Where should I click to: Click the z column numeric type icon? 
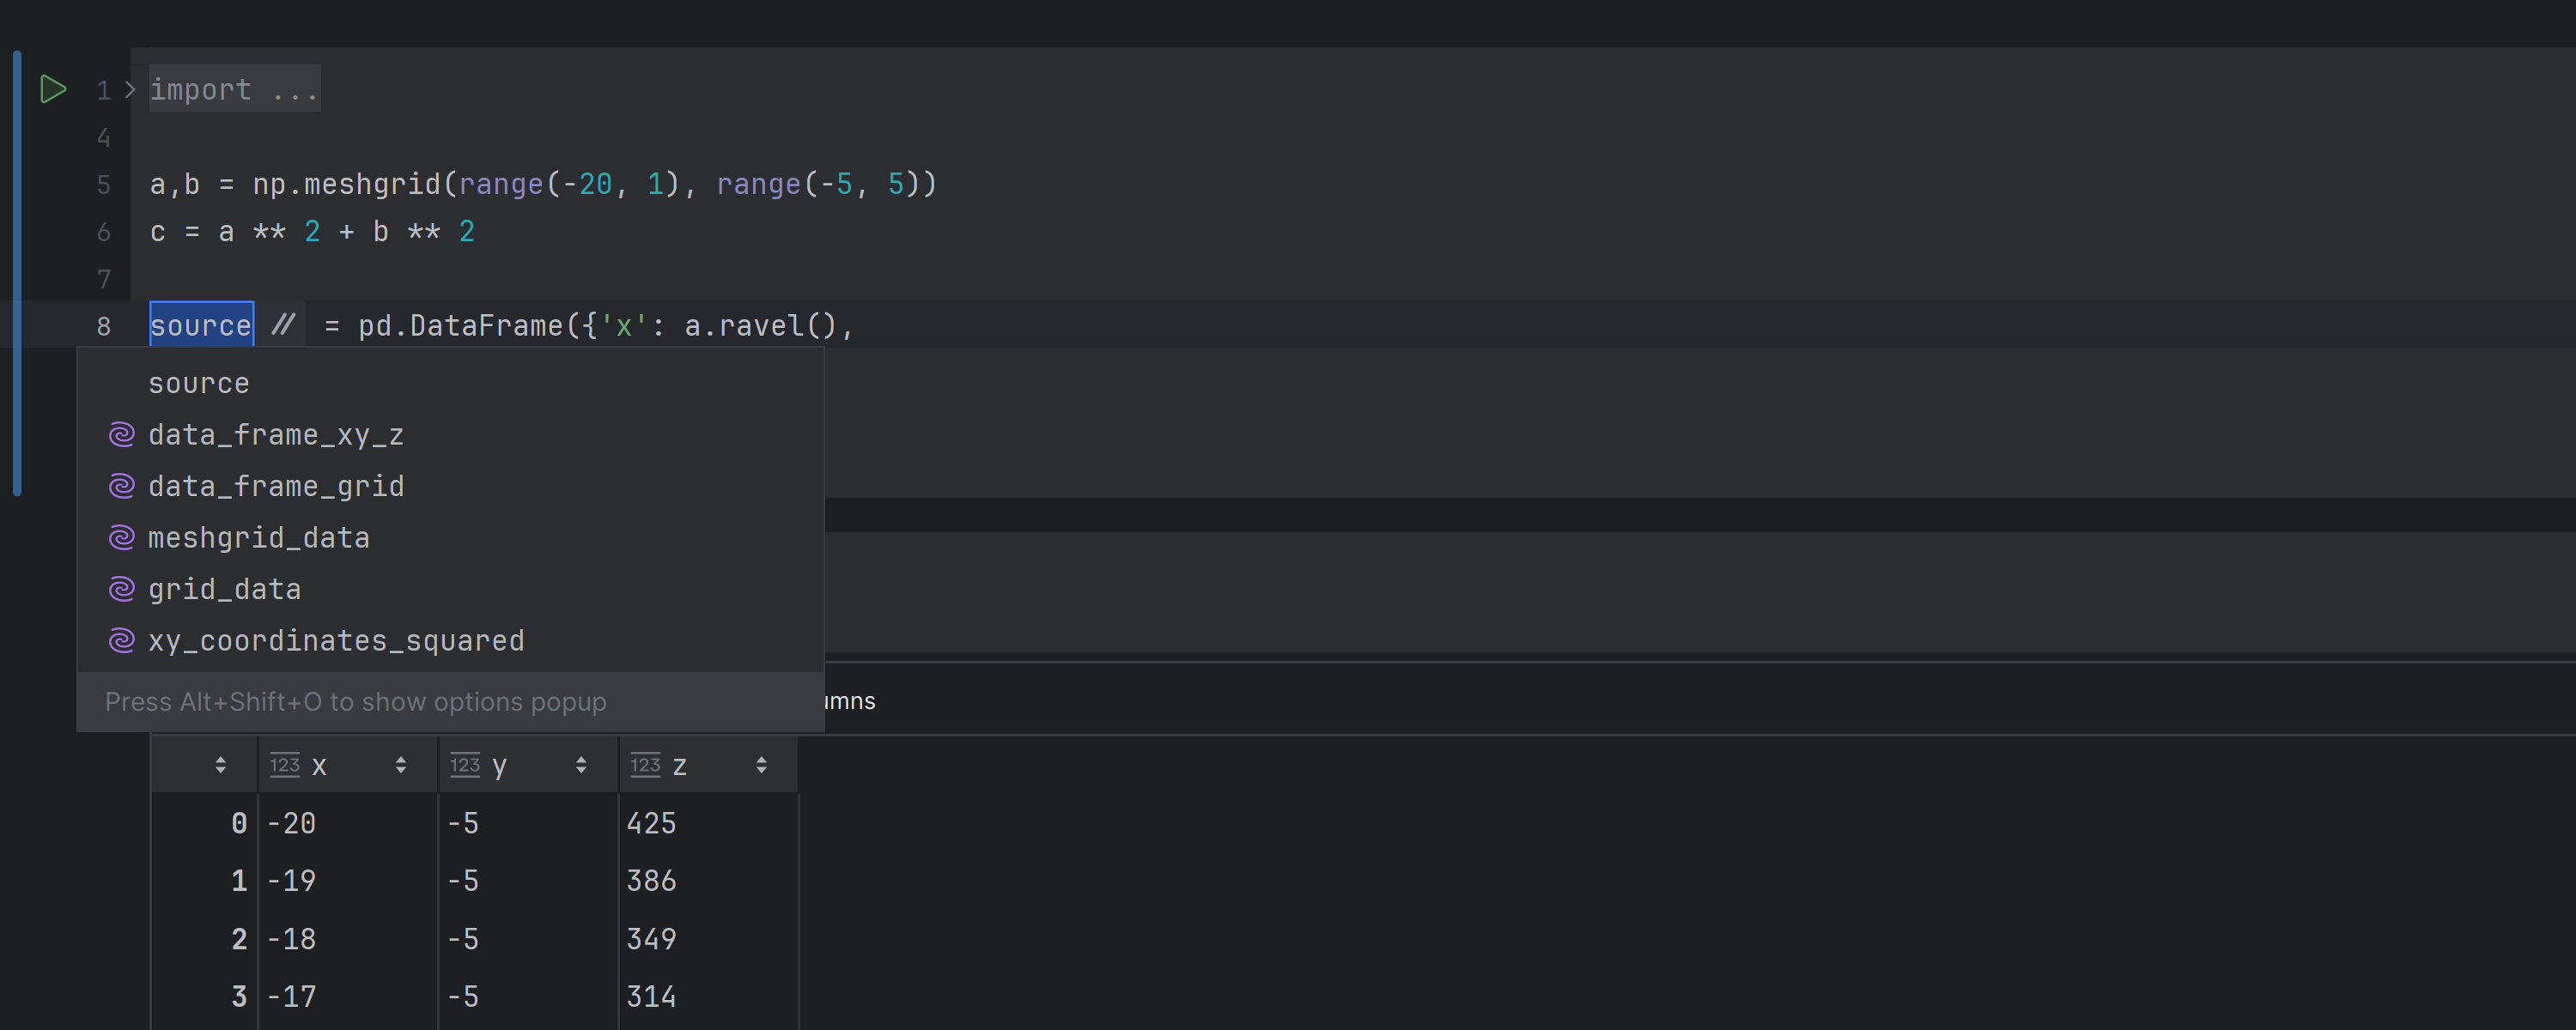(x=645, y=765)
